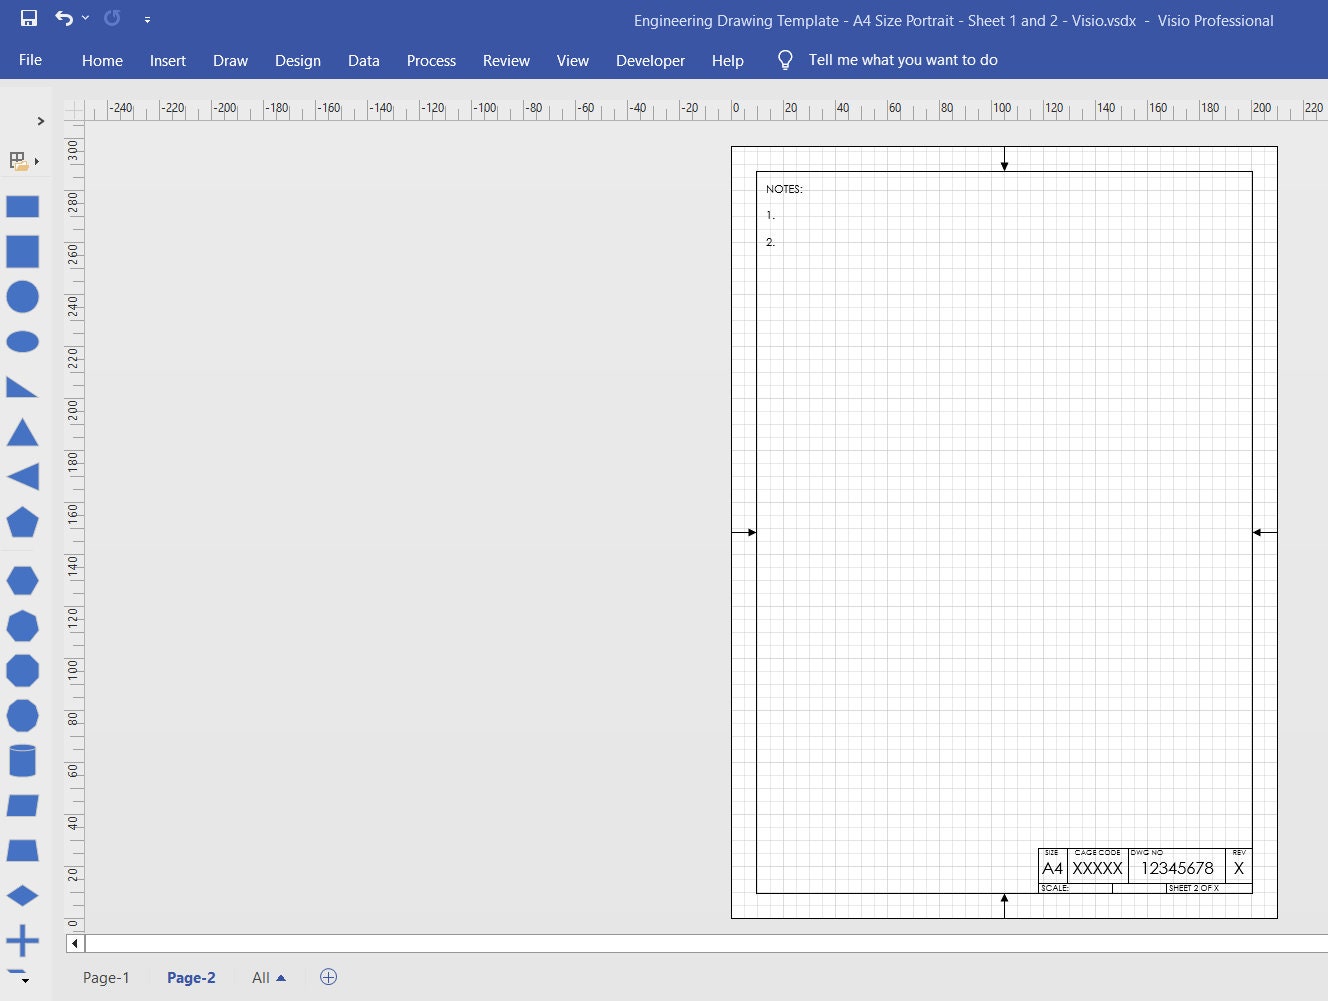Add a new page with the plus button
The height and width of the screenshot is (1001, 1328).
pyautogui.click(x=328, y=977)
